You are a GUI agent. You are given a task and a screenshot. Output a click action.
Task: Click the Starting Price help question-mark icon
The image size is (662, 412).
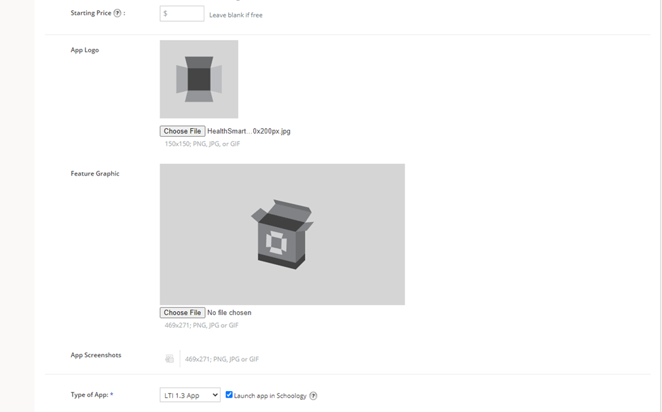click(117, 13)
